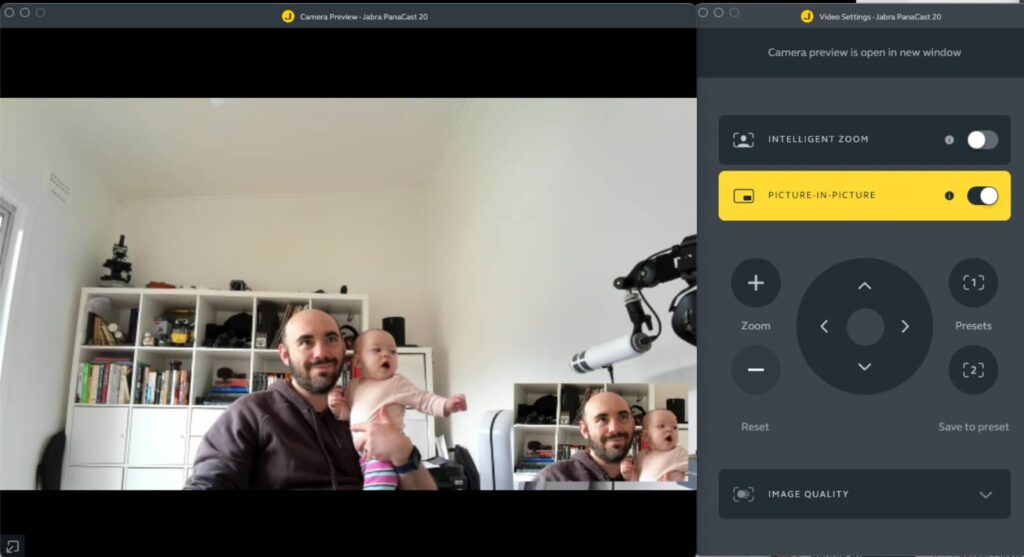Open Intelligent Zoom info tooltip icon
The width and height of the screenshot is (1024, 557).
pos(949,140)
